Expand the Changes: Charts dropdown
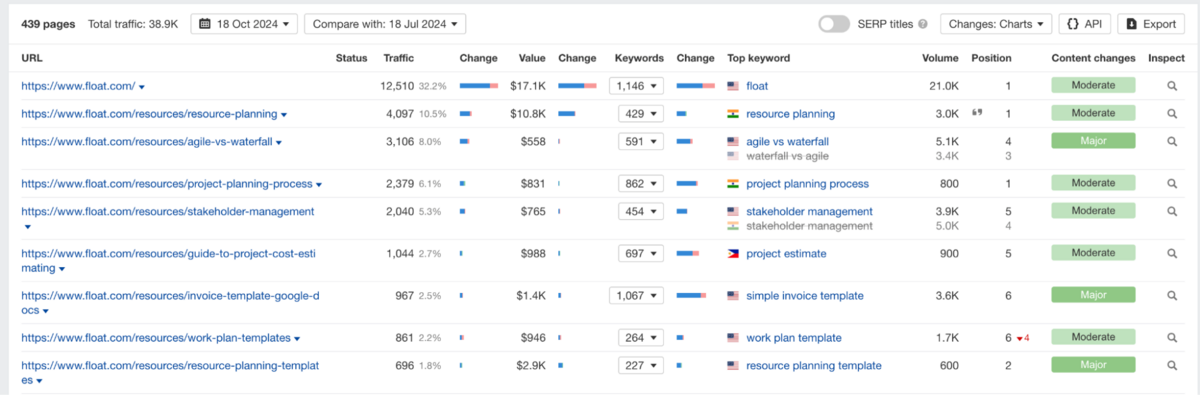 point(997,24)
